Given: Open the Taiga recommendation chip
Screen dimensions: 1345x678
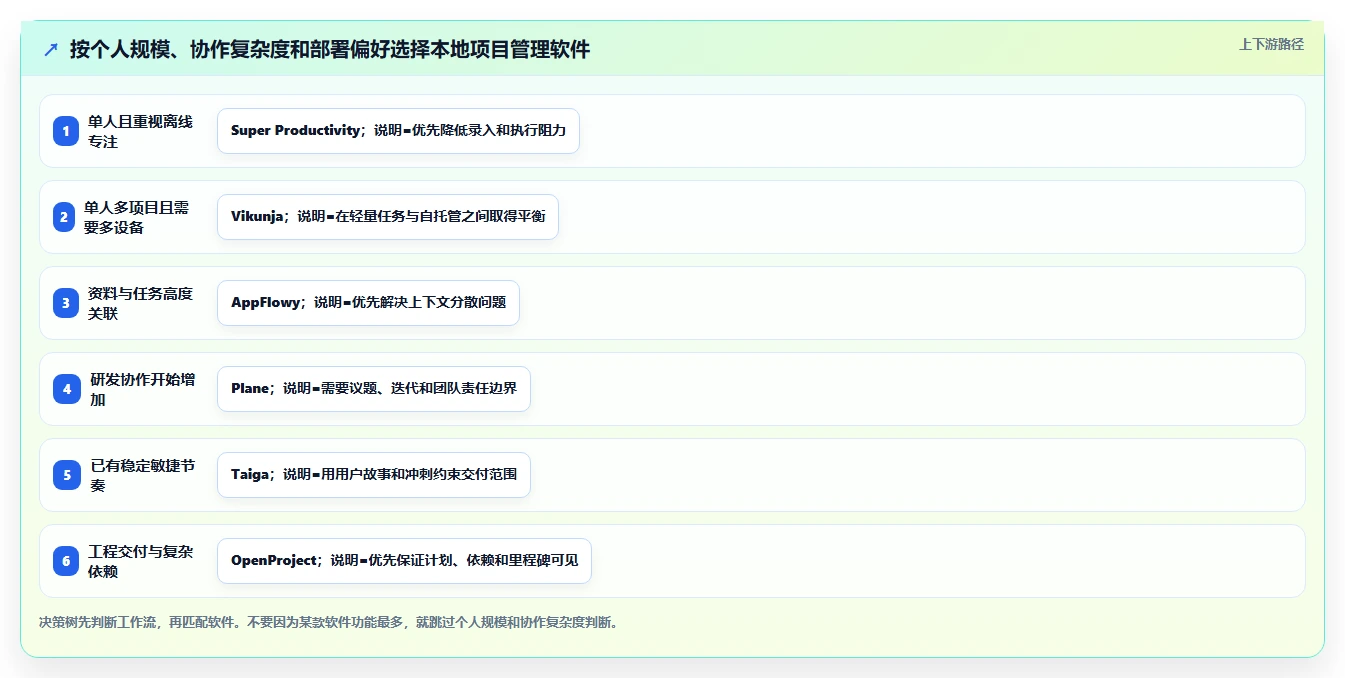Looking at the screenshot, I should 374,475.
